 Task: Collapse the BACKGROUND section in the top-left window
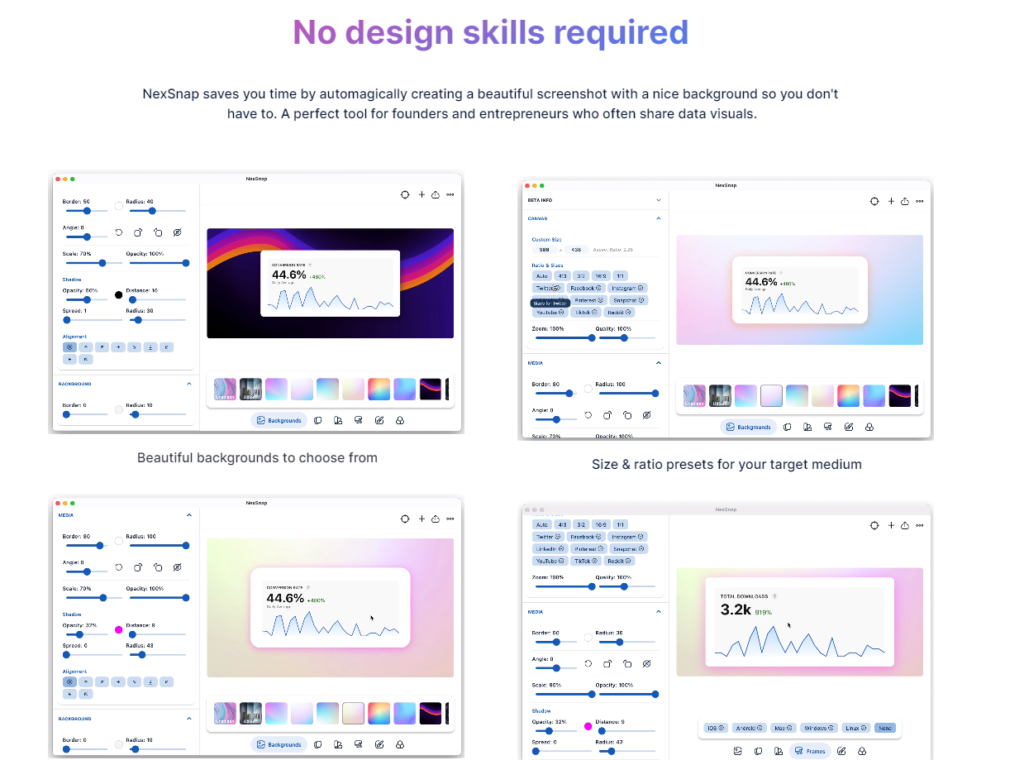(x=188, y=383)
